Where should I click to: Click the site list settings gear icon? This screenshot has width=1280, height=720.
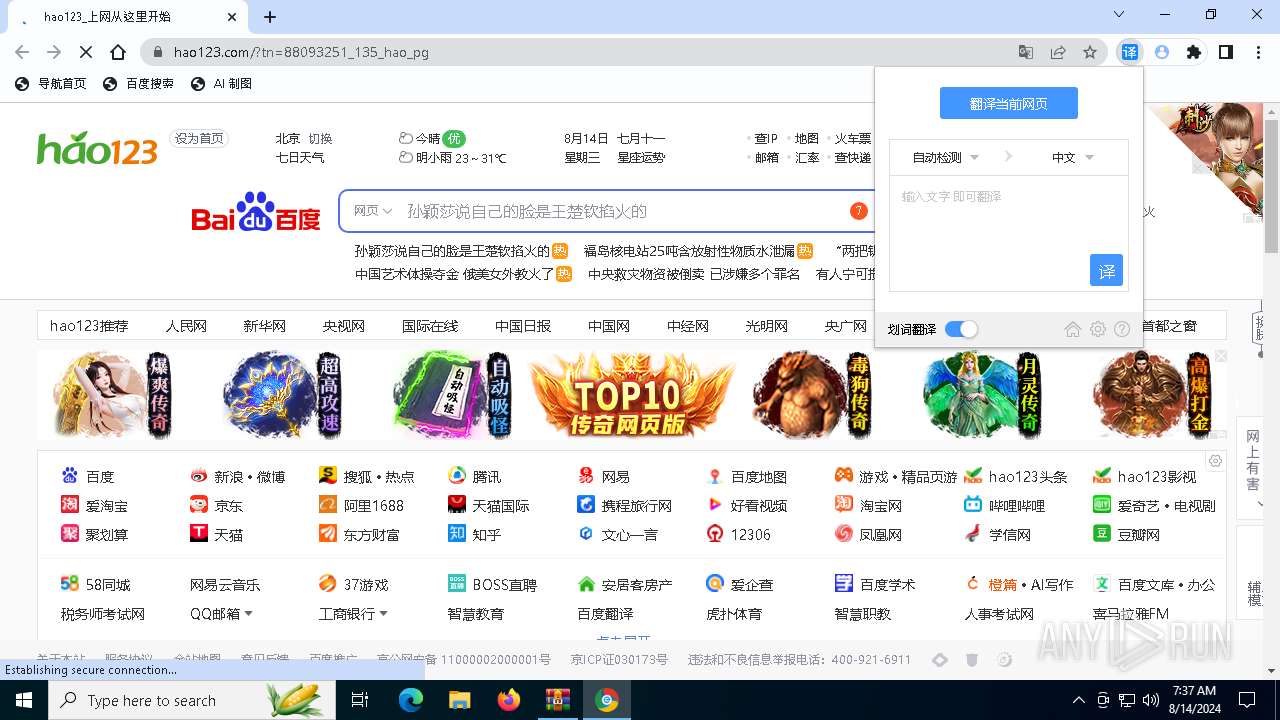tap(1215, 461)
